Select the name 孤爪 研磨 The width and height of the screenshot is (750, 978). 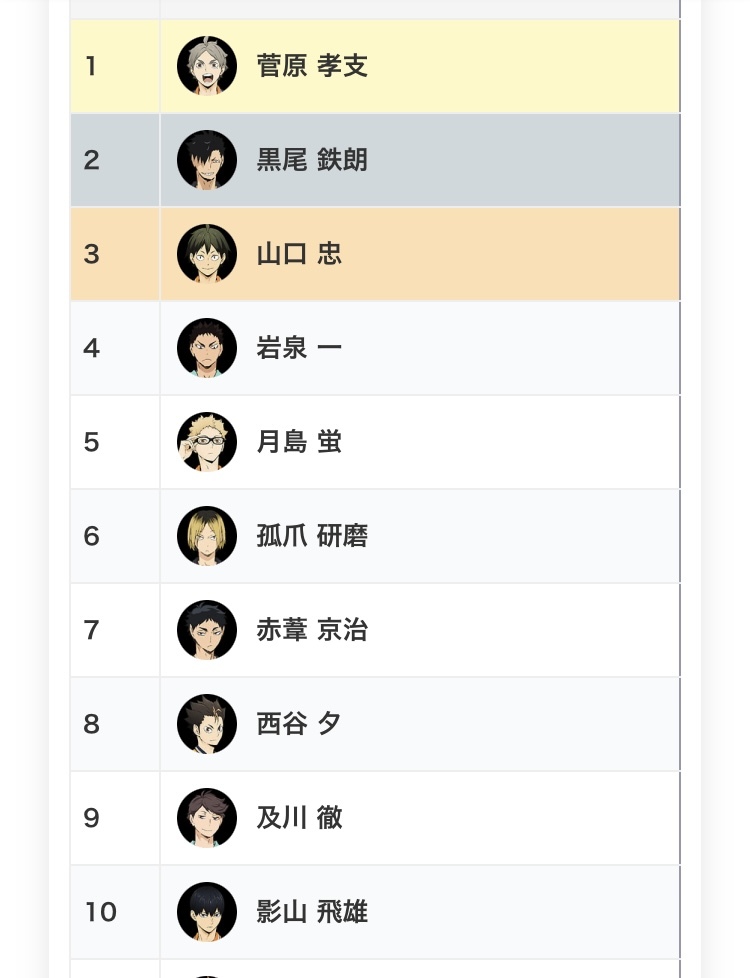coord(312,536)
